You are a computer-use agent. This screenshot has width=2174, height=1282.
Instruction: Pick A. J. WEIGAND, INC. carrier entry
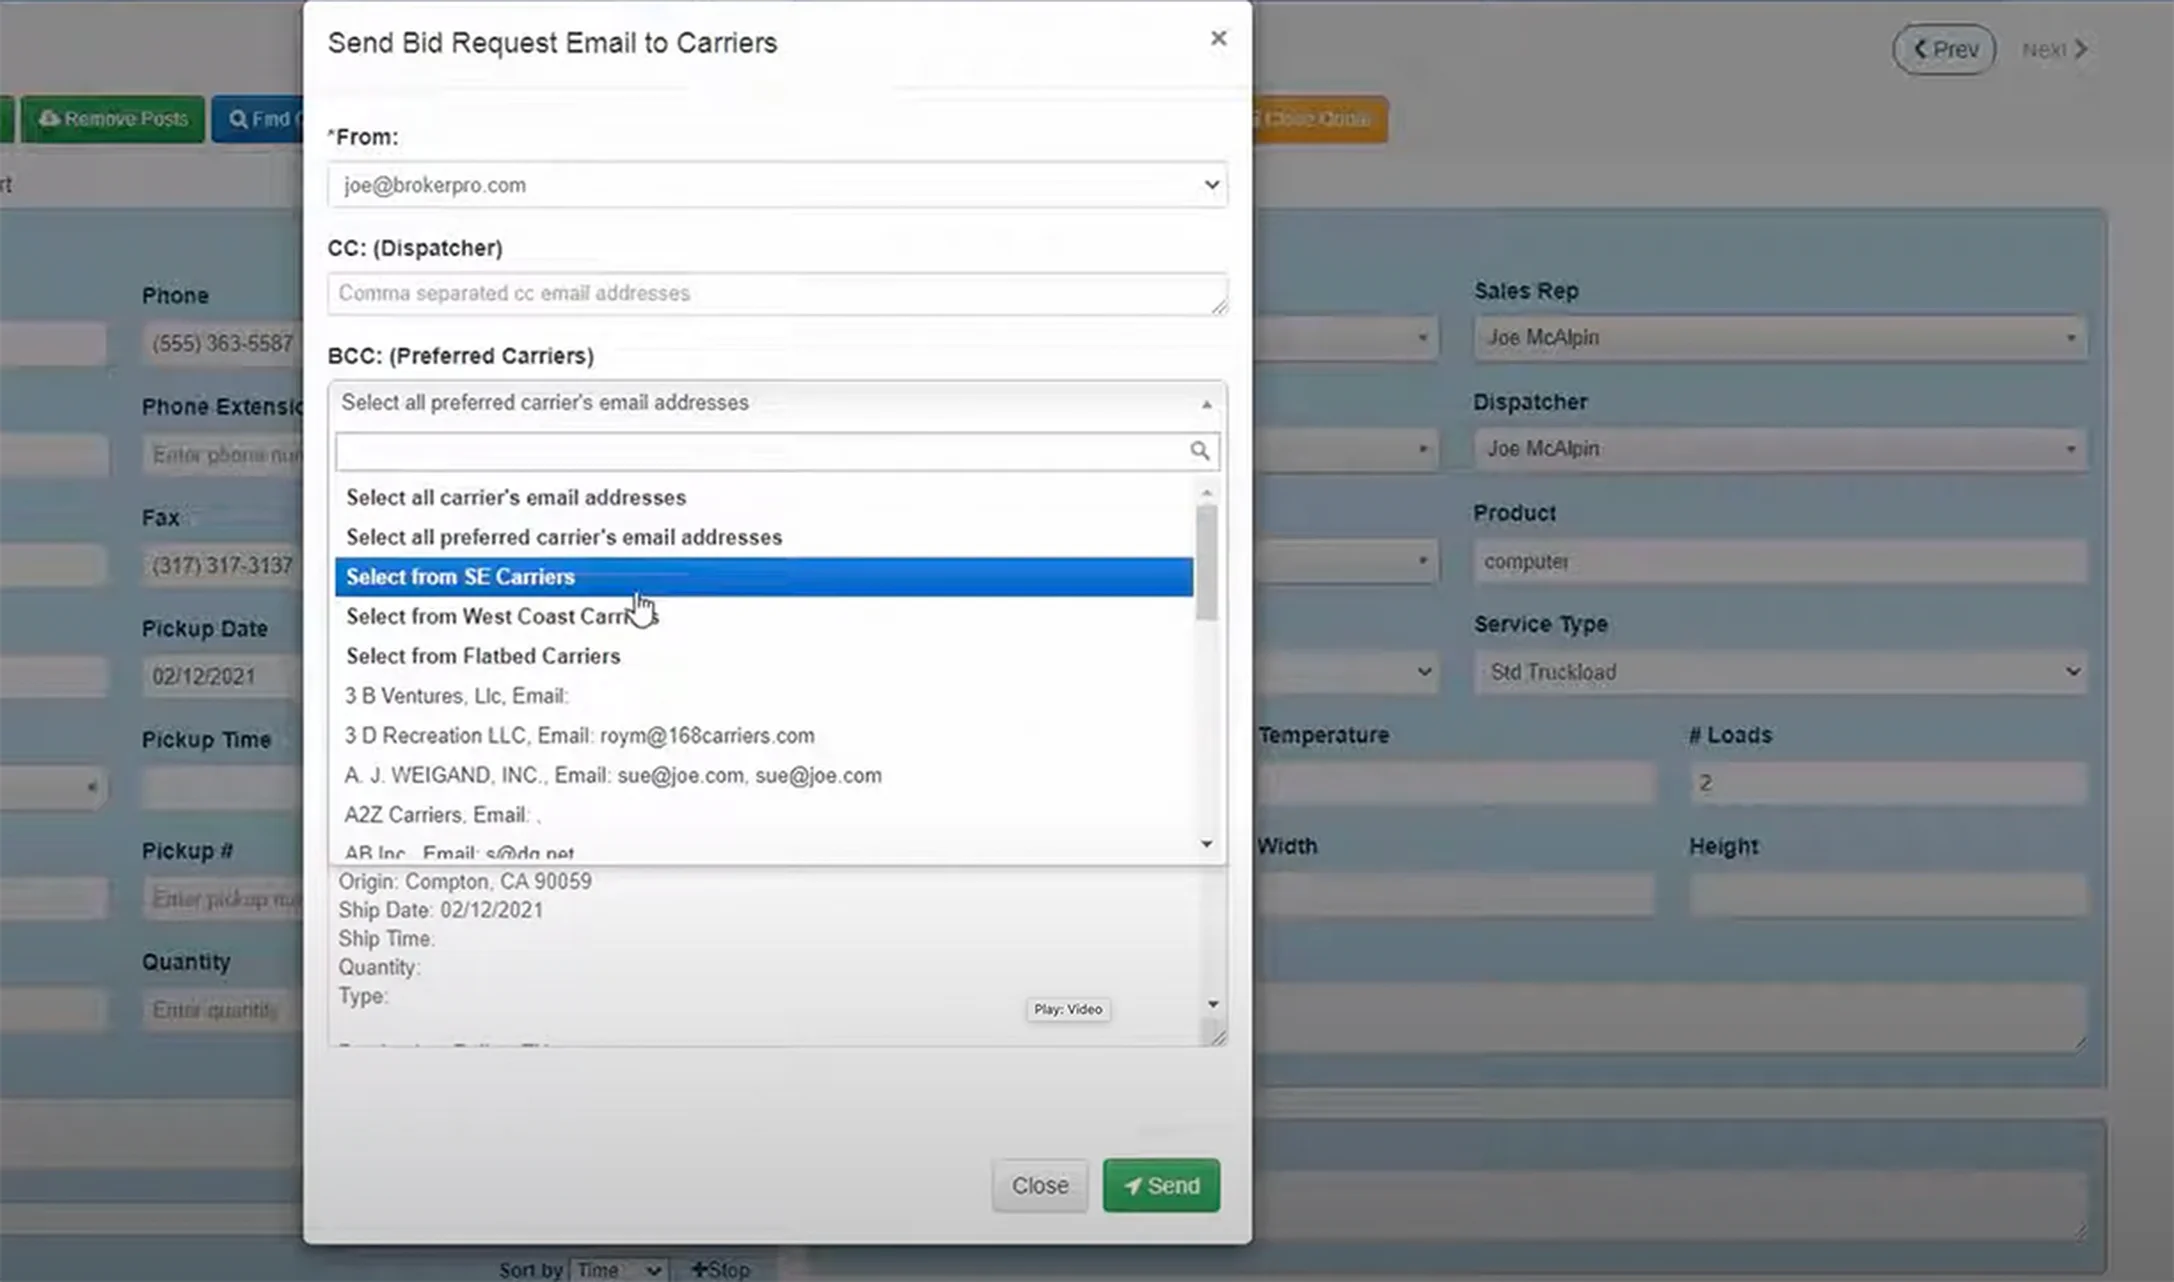click(612, 776)
